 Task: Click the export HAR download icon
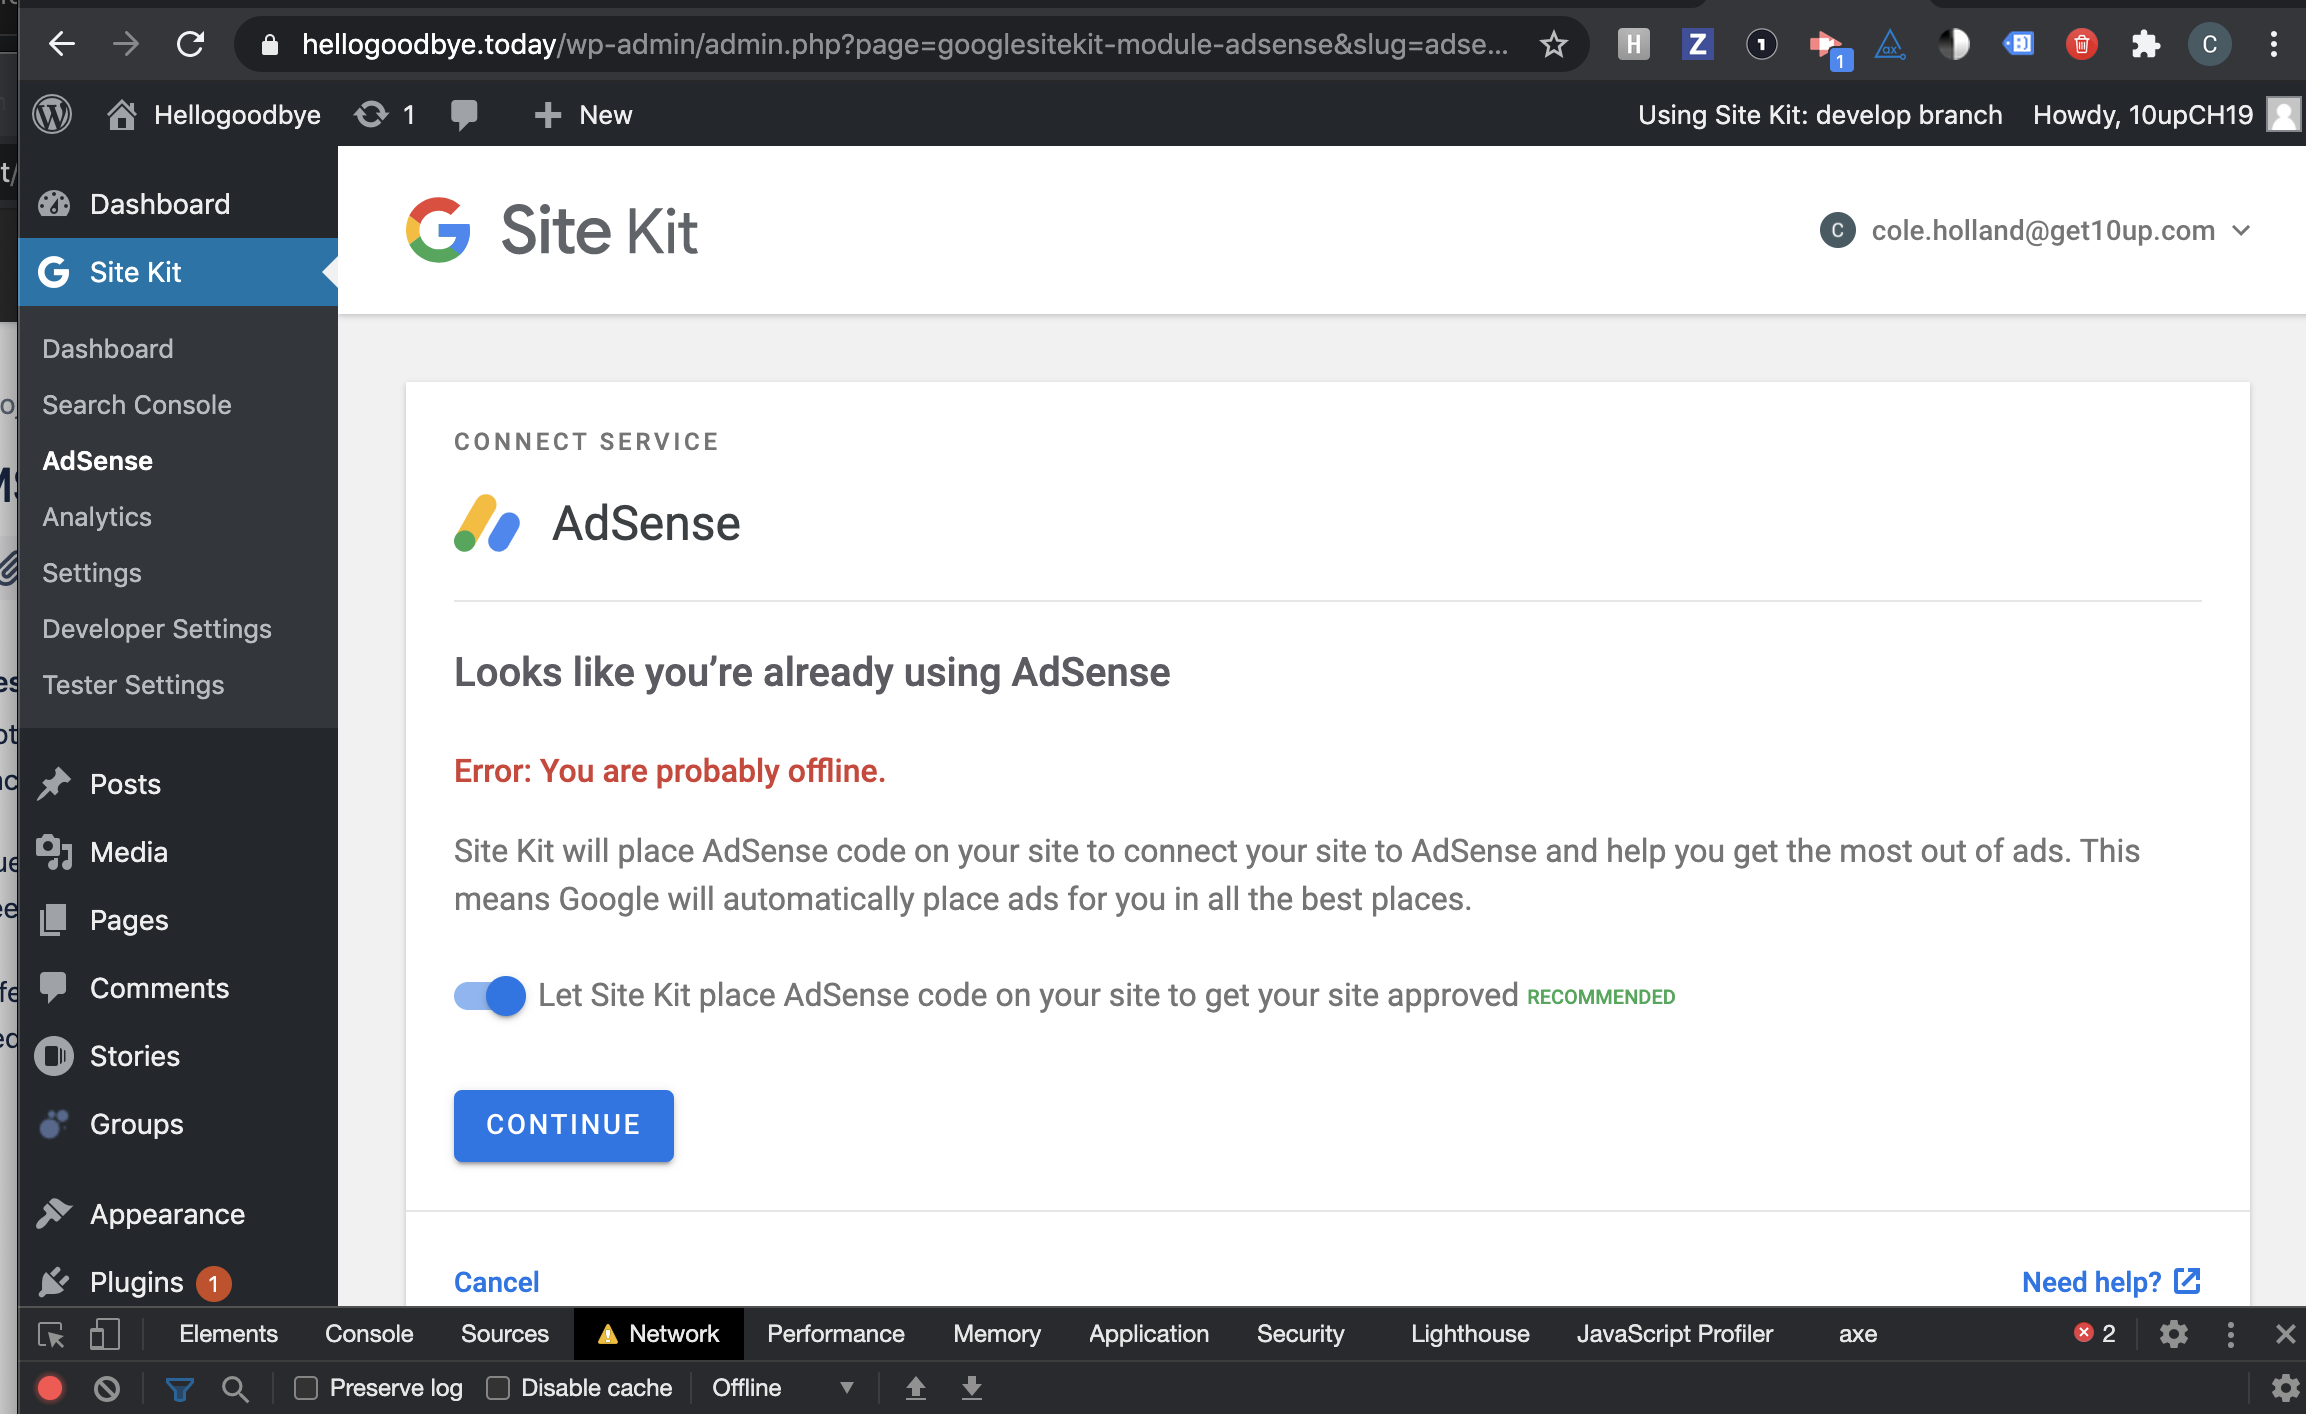971,1388
